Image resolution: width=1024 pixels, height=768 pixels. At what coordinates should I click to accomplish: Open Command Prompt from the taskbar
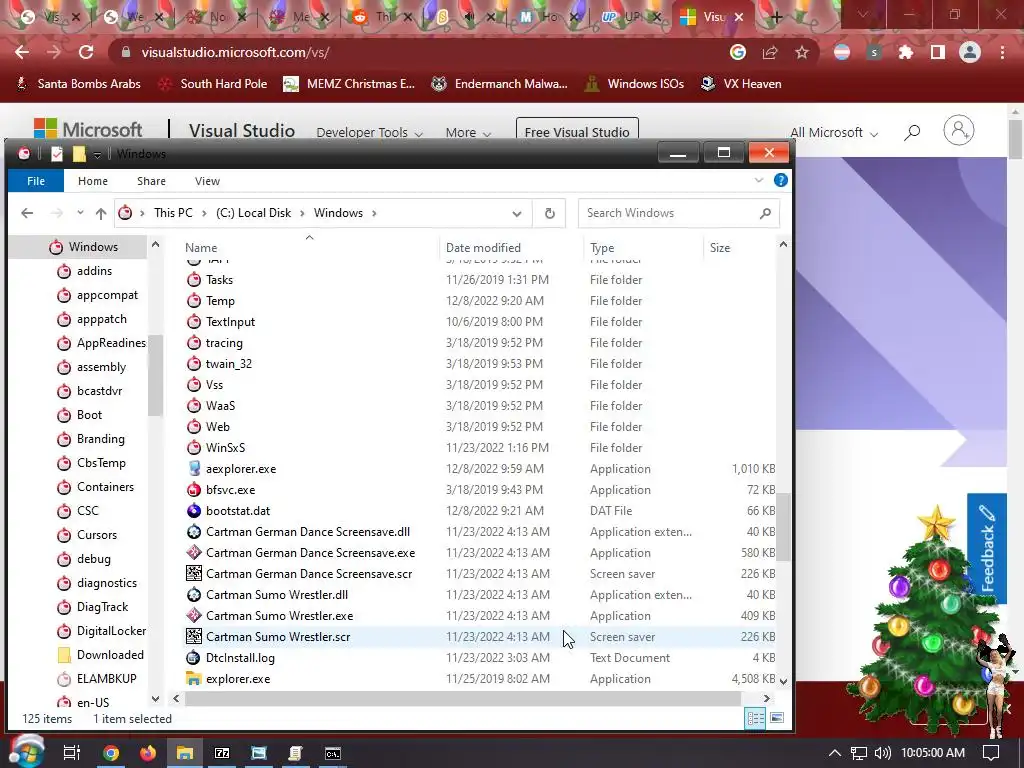(x=333, y=753)
